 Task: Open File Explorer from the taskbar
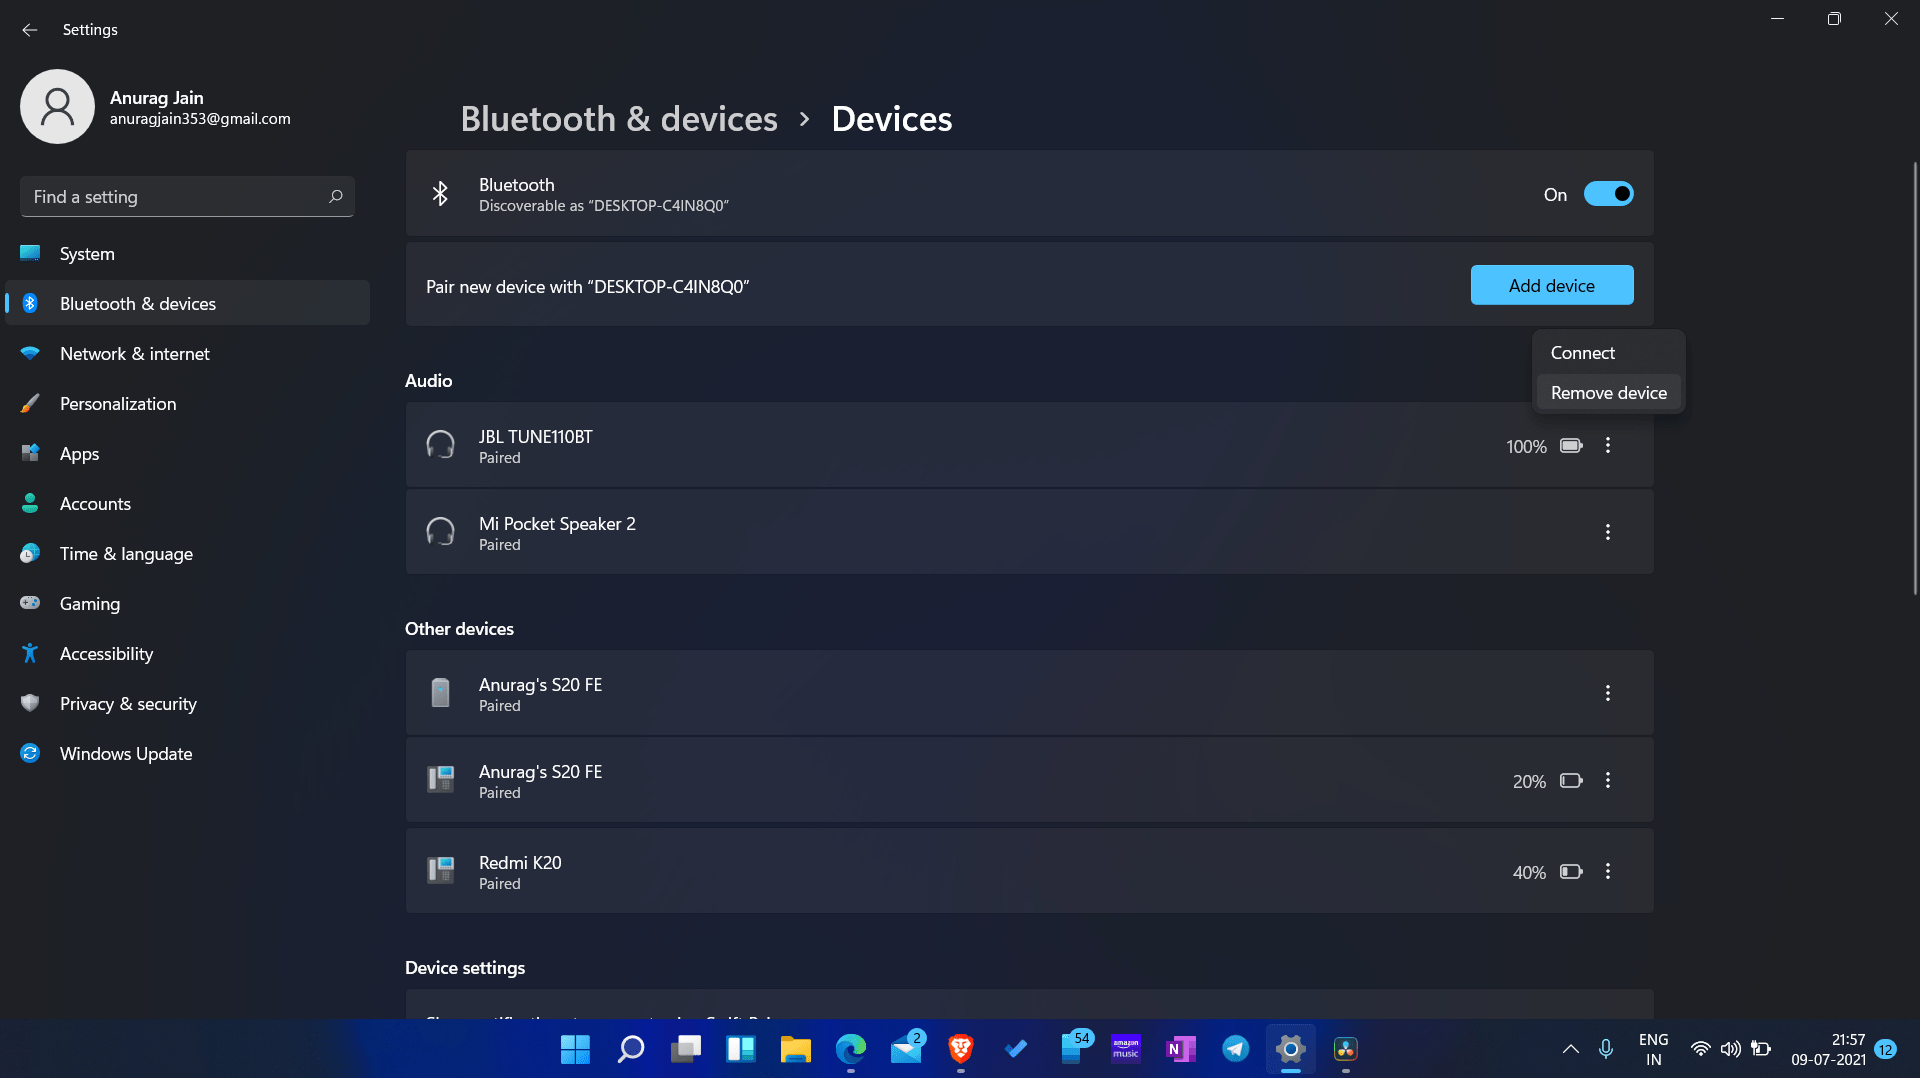point(795,1049)
